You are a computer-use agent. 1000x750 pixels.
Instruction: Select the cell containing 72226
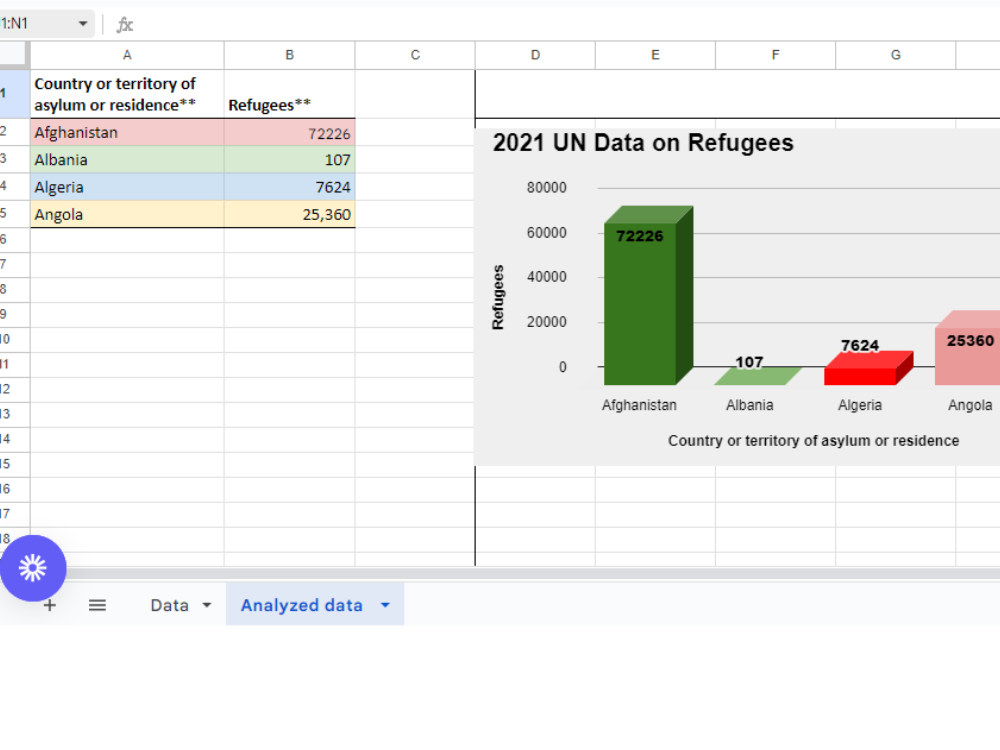click(x=290, y=133)
